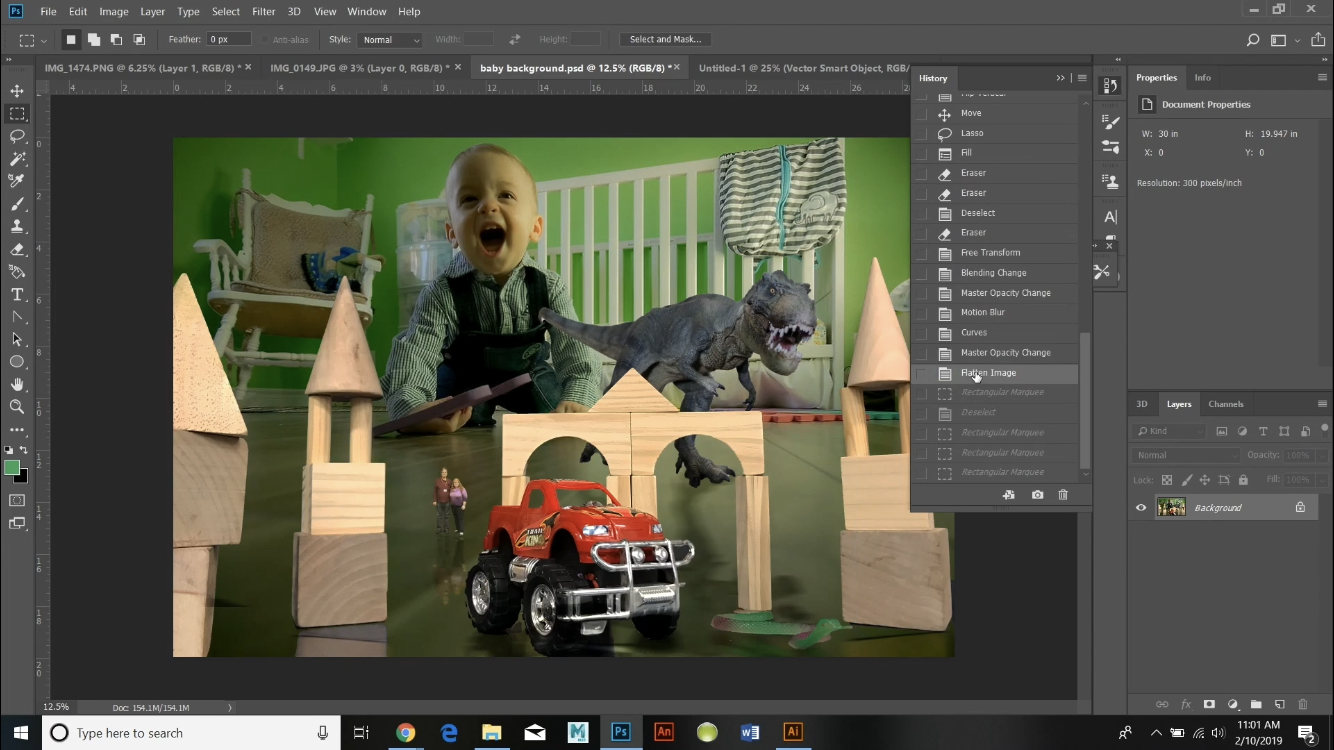
Task: Select the Lasso tool in the toolbar
Action: (x=17, y=135)
